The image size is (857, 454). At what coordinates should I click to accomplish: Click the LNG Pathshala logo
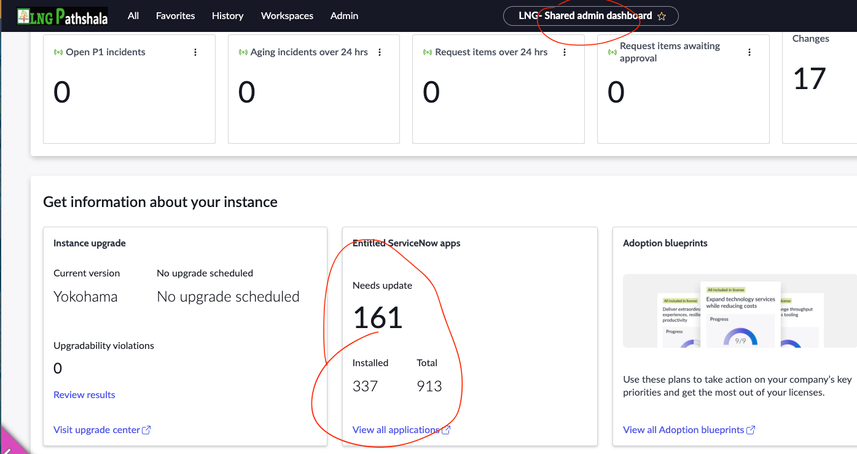tap(62, 16)
